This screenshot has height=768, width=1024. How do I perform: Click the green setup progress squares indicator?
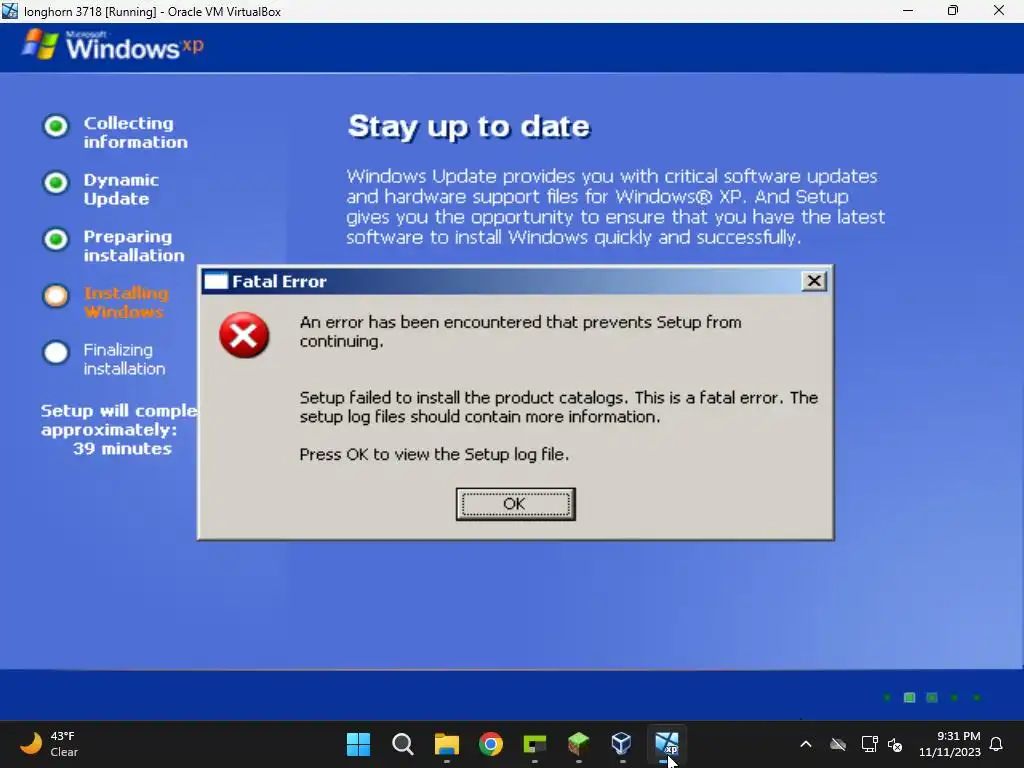click(x=932, y=697)
